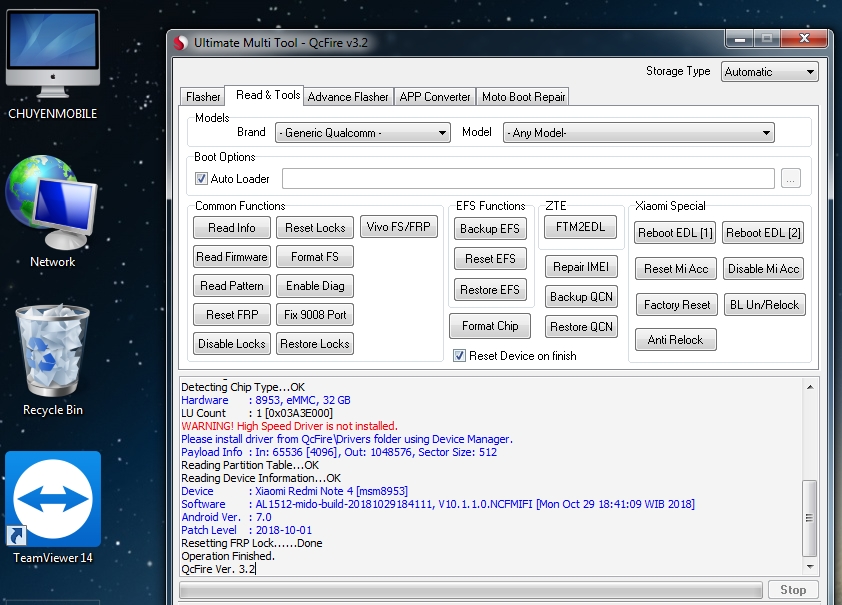The width and height of the screenshot is (842, 605).
Task: Click the Vivo FS/FRP button
Action: [x=398, y=227]
